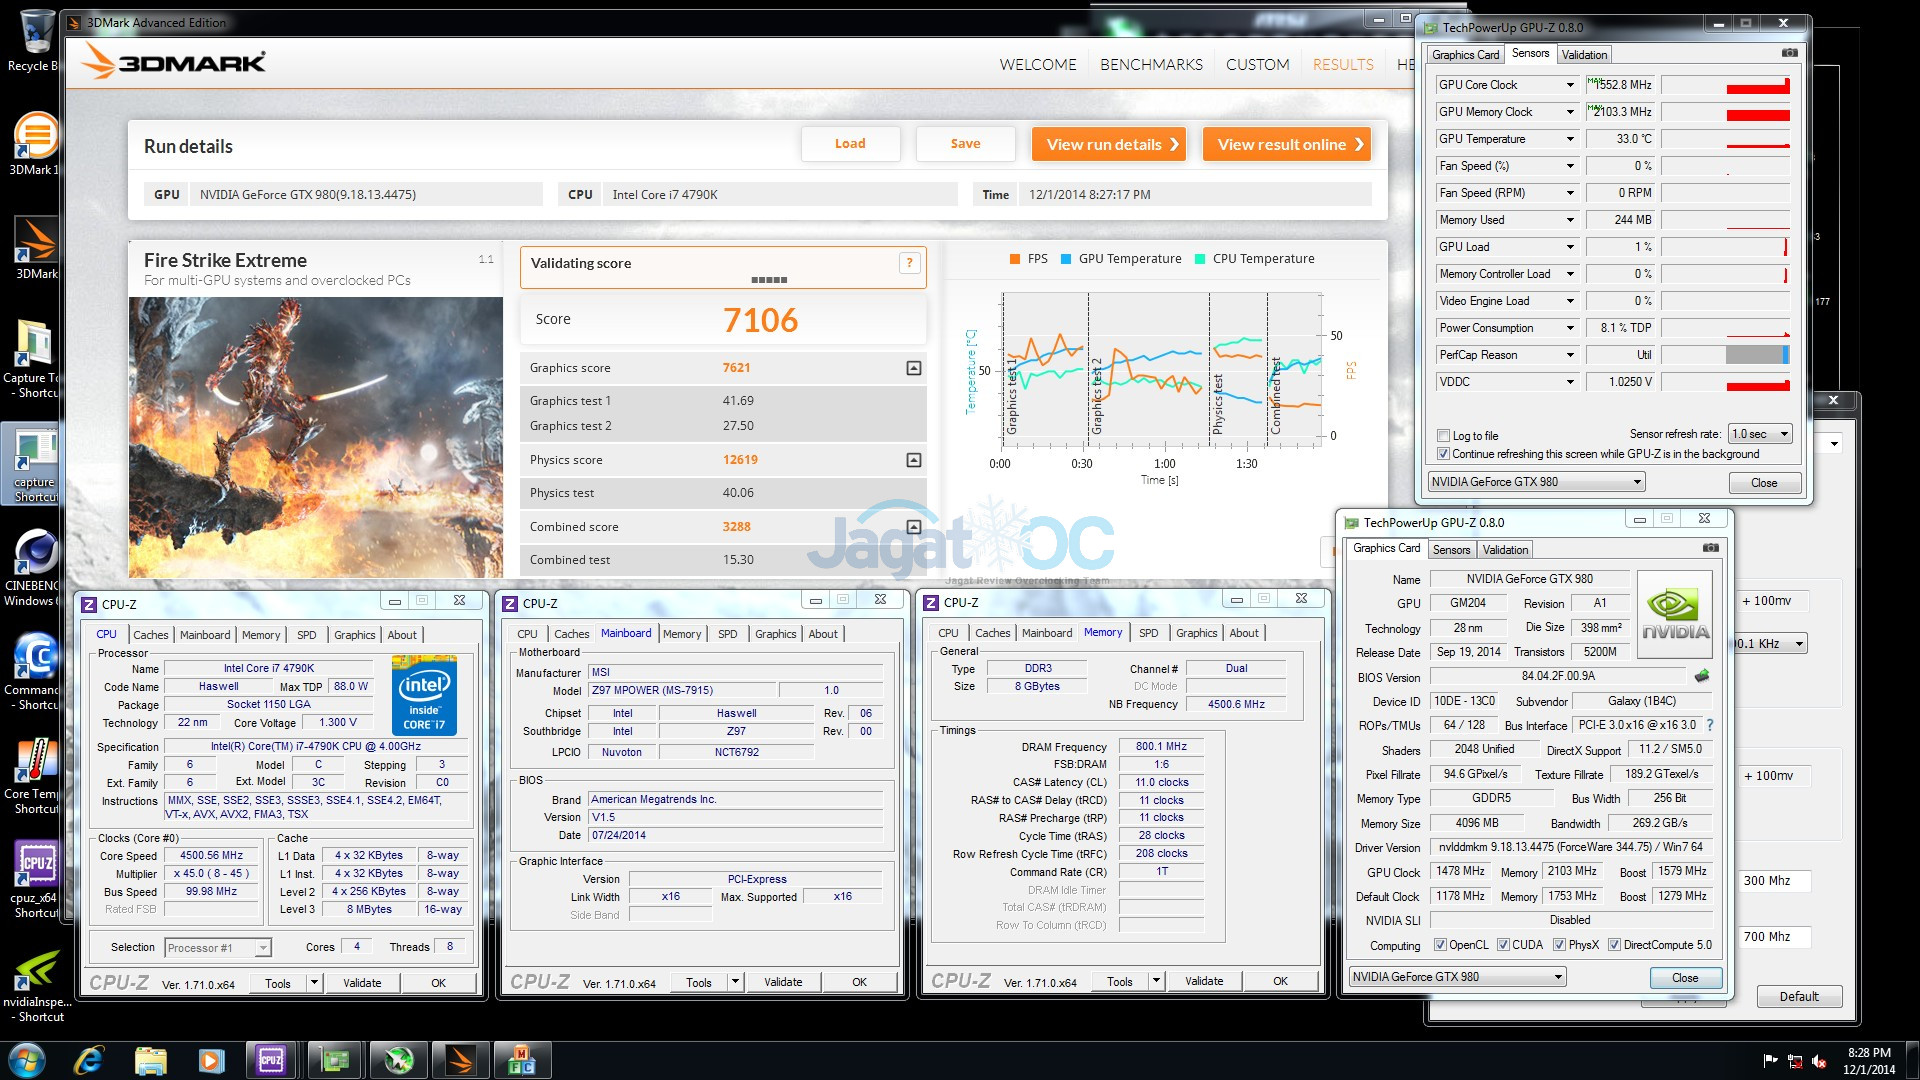Expand the Graphics score details icon

coord(913,368)
